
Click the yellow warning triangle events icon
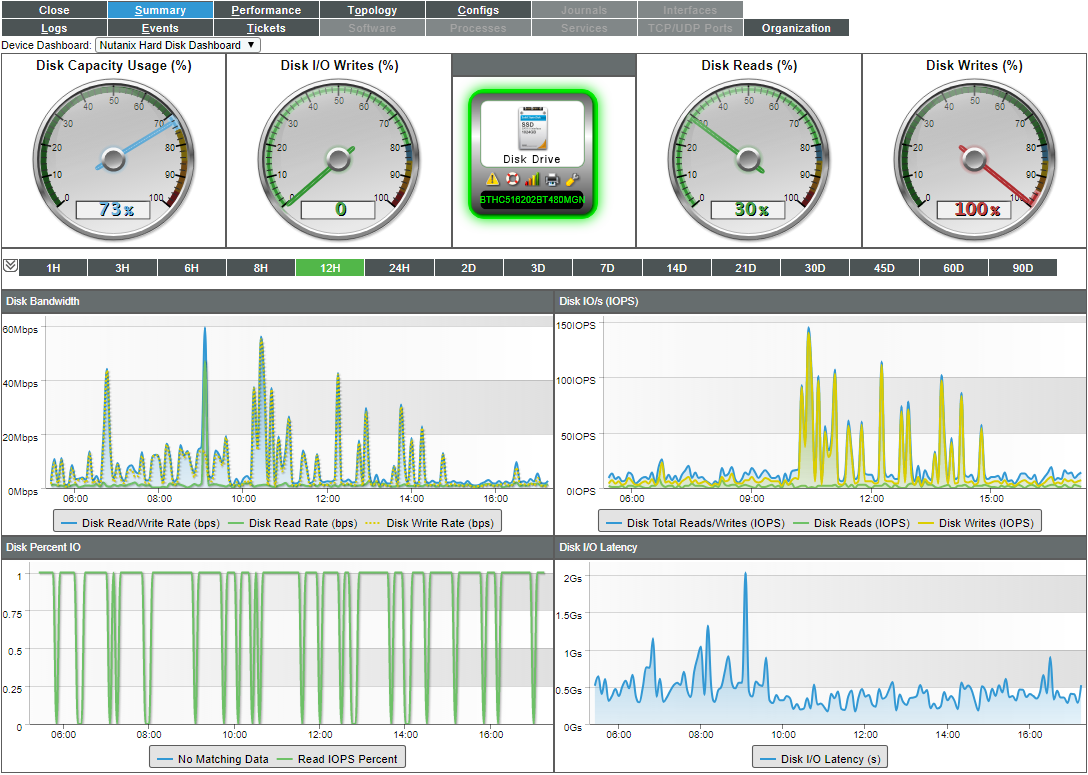(492, 179)
